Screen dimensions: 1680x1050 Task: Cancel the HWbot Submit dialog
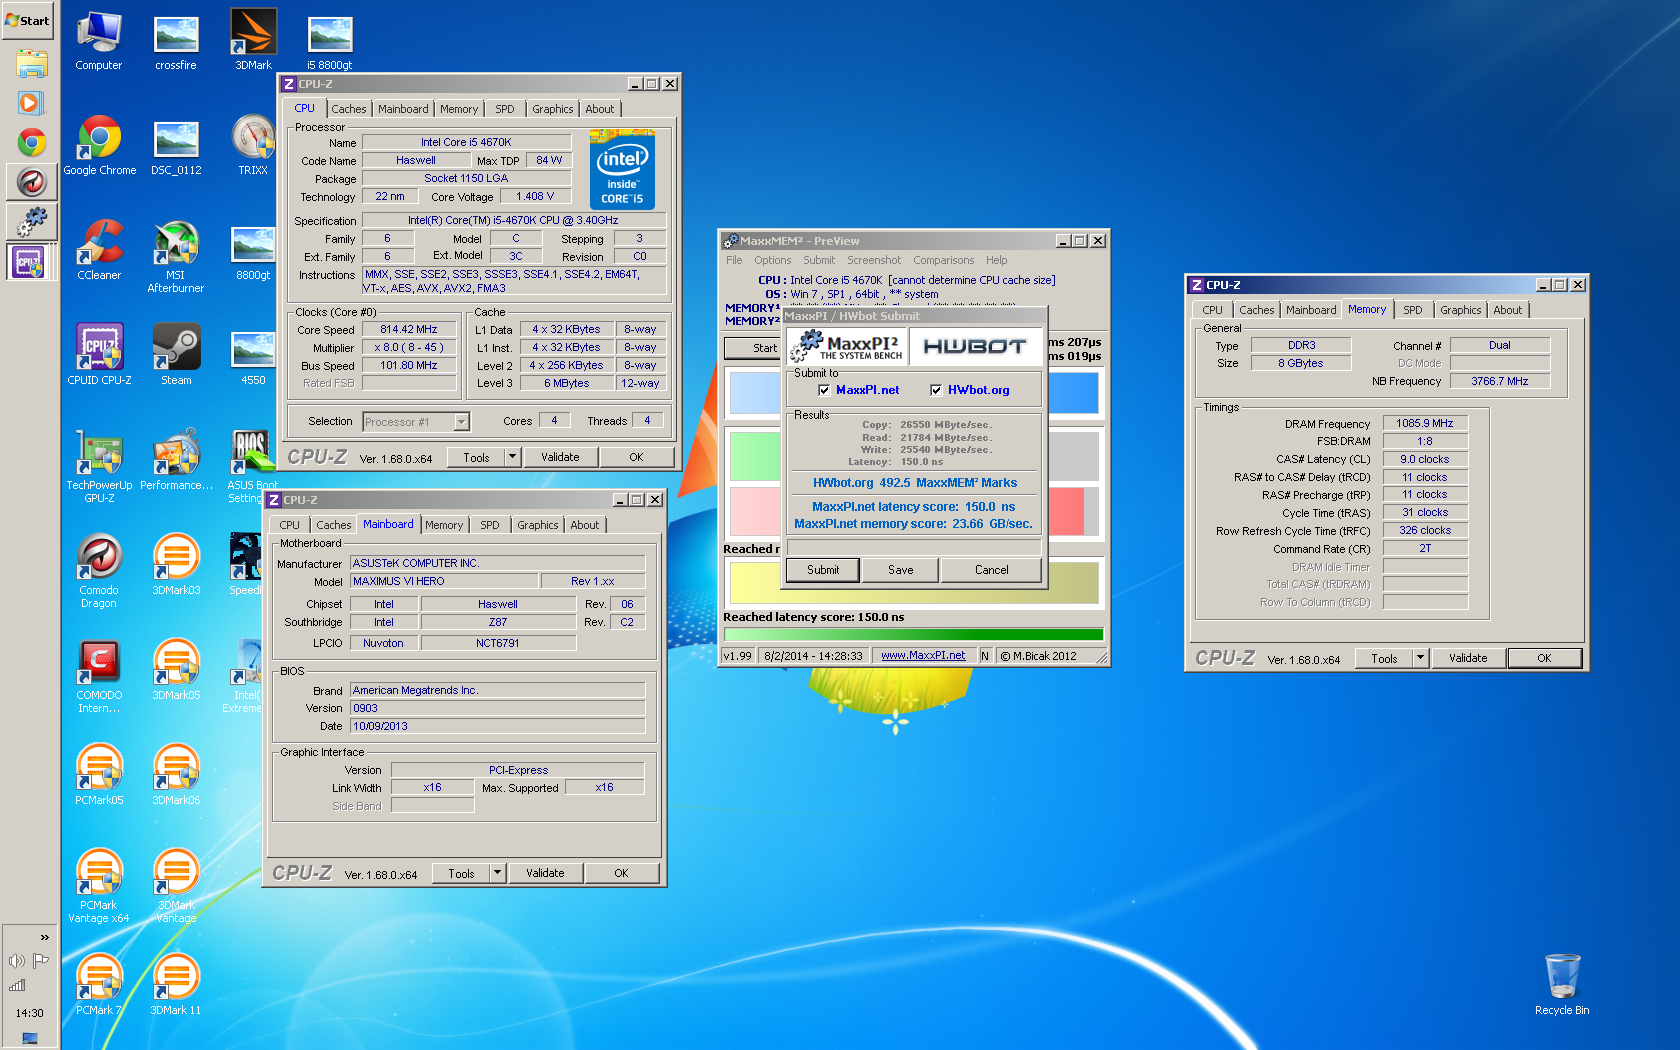991,570
